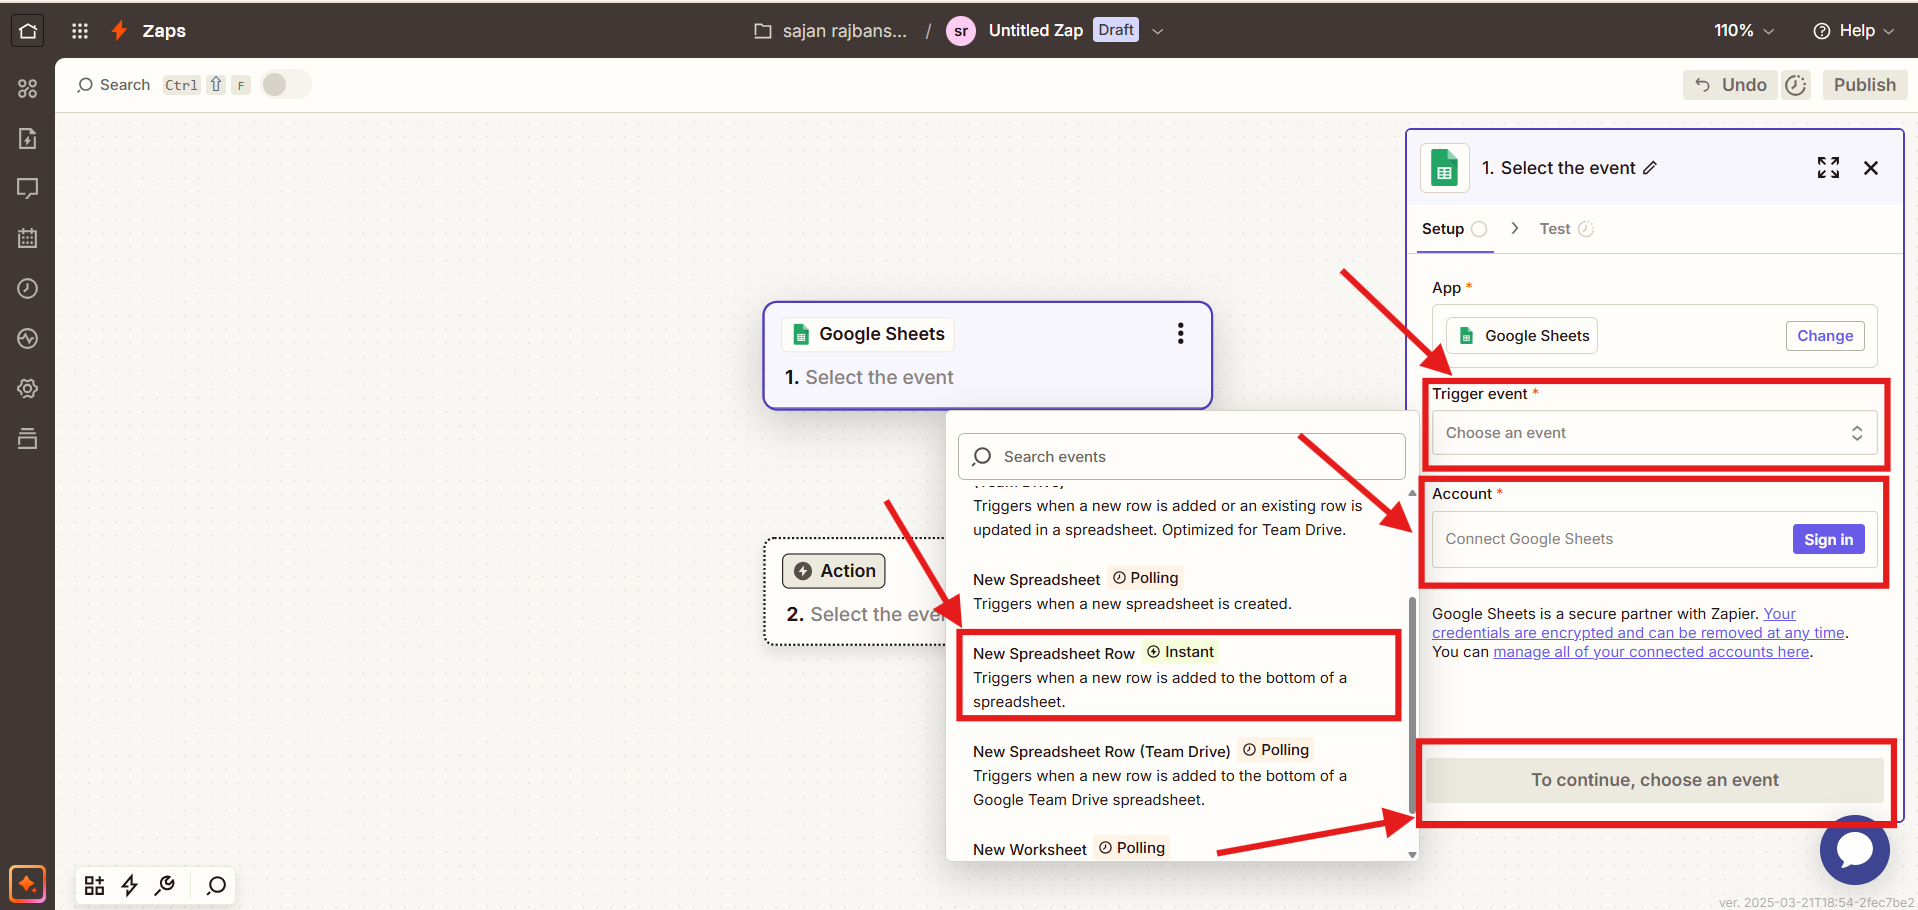Viewport: 1918px width, 910px height.
Task: Open the calendar sidebar icon
Action: click(x=28, y=238)
